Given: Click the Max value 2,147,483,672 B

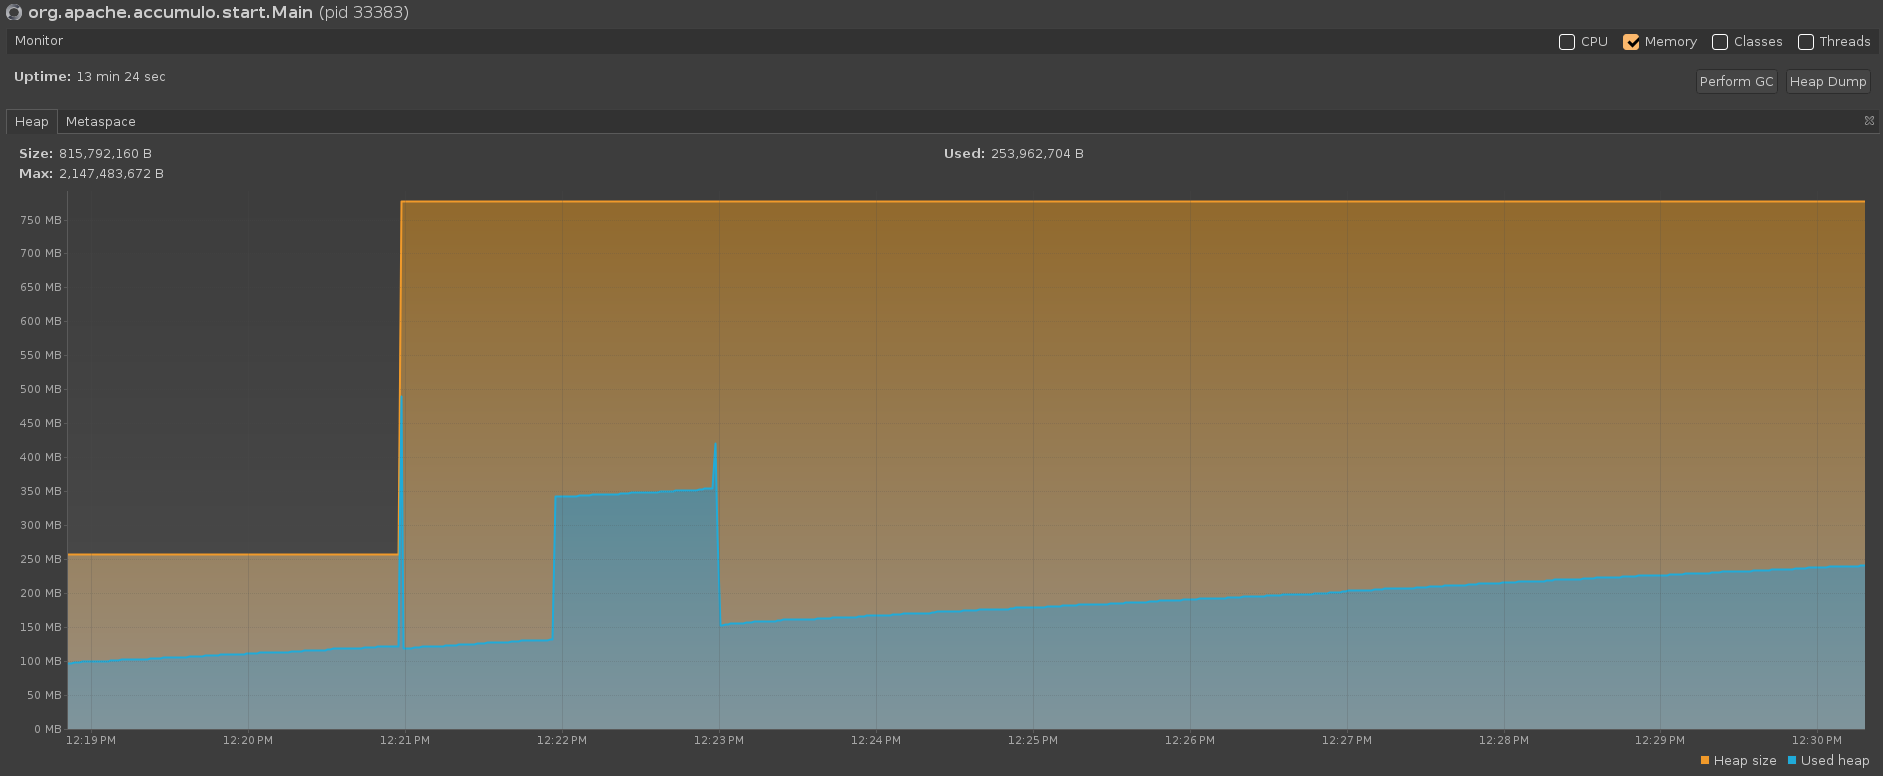Looking at the screenshot, I should (x=111, y=174).
